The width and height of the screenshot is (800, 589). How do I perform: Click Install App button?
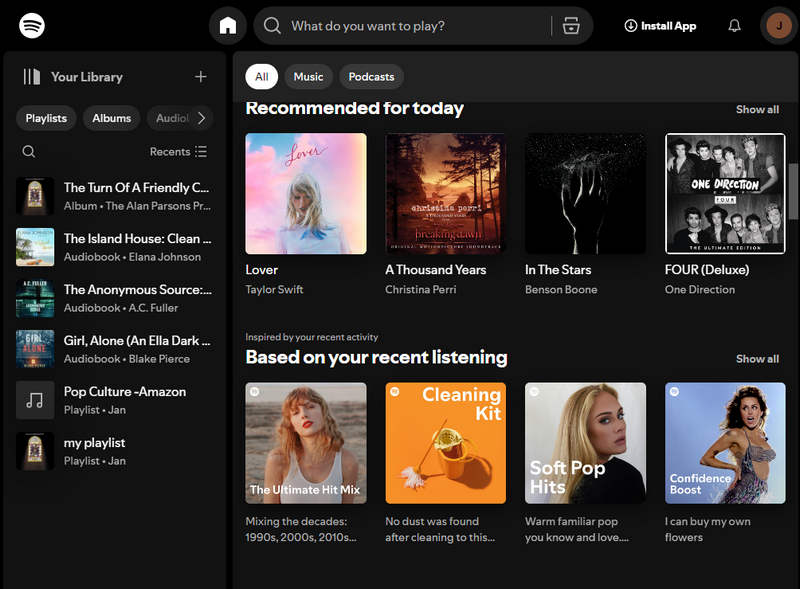[660, 26]
